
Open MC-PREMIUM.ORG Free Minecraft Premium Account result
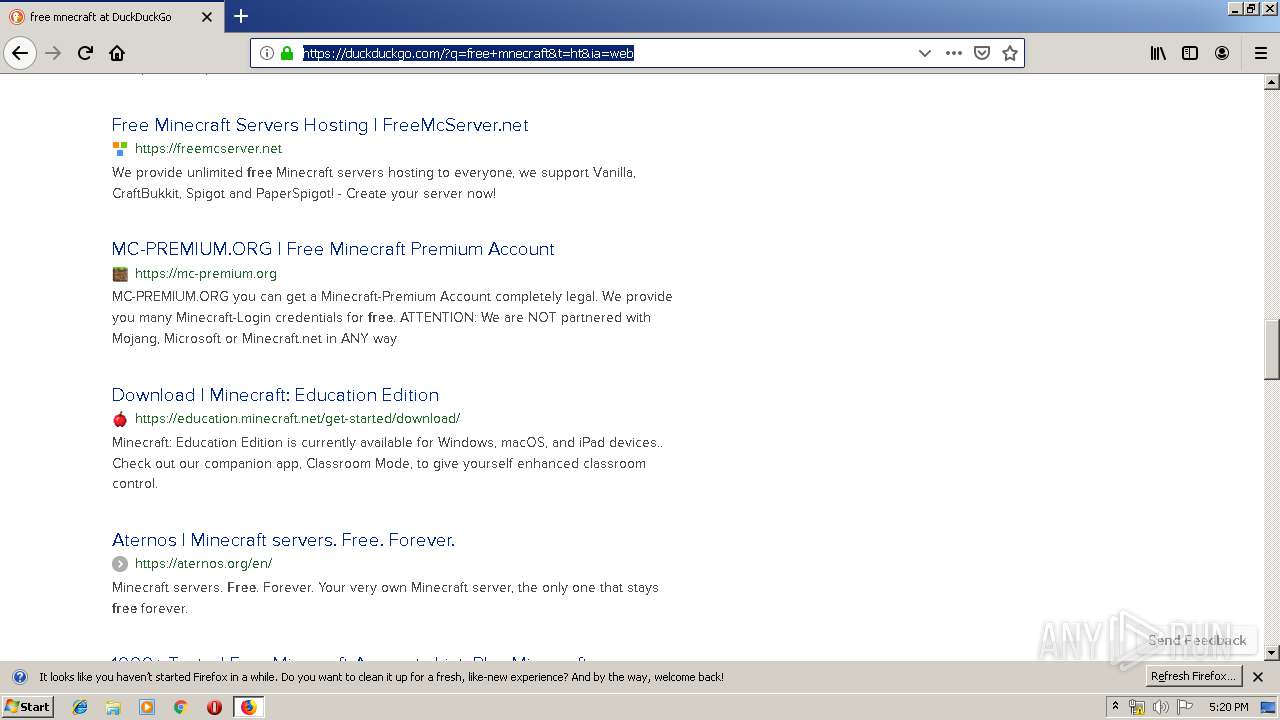333,249
